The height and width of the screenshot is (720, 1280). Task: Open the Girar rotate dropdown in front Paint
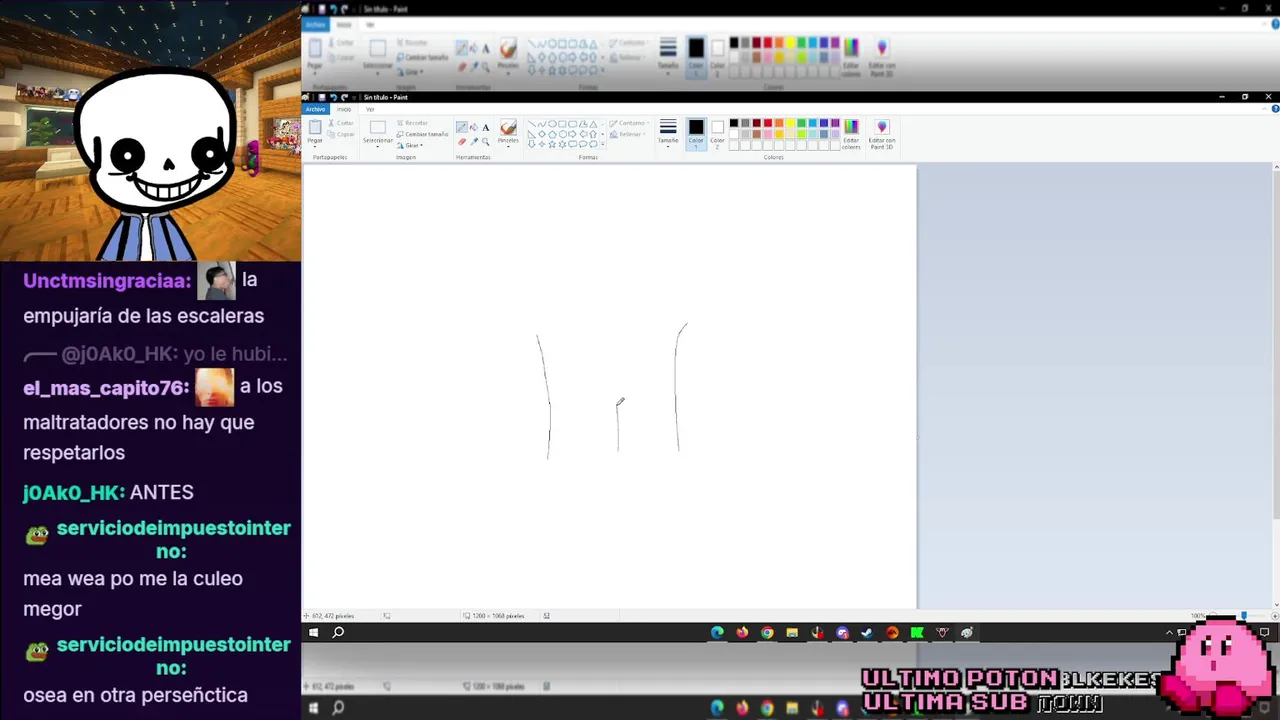(410, 145)
